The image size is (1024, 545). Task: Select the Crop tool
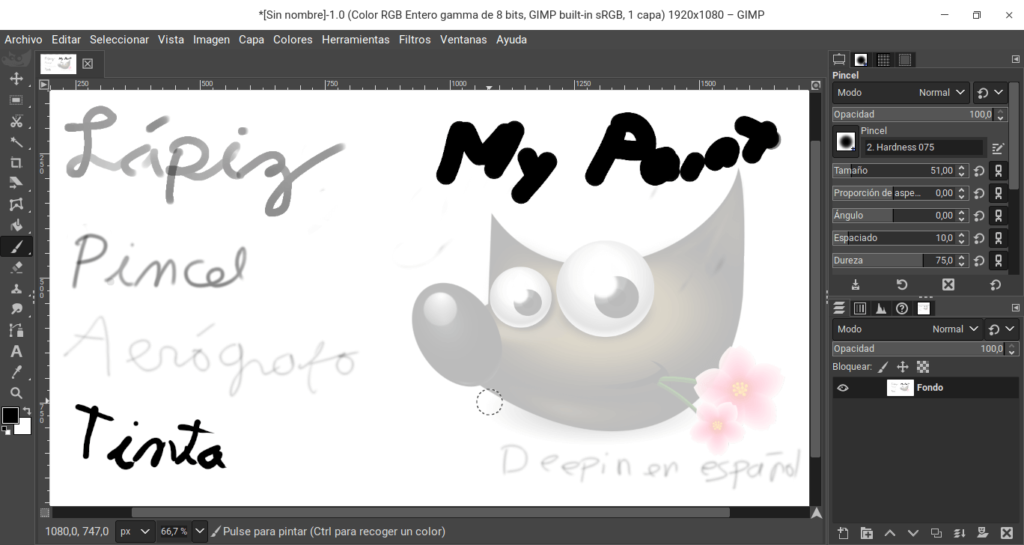(x=16, y=163)
